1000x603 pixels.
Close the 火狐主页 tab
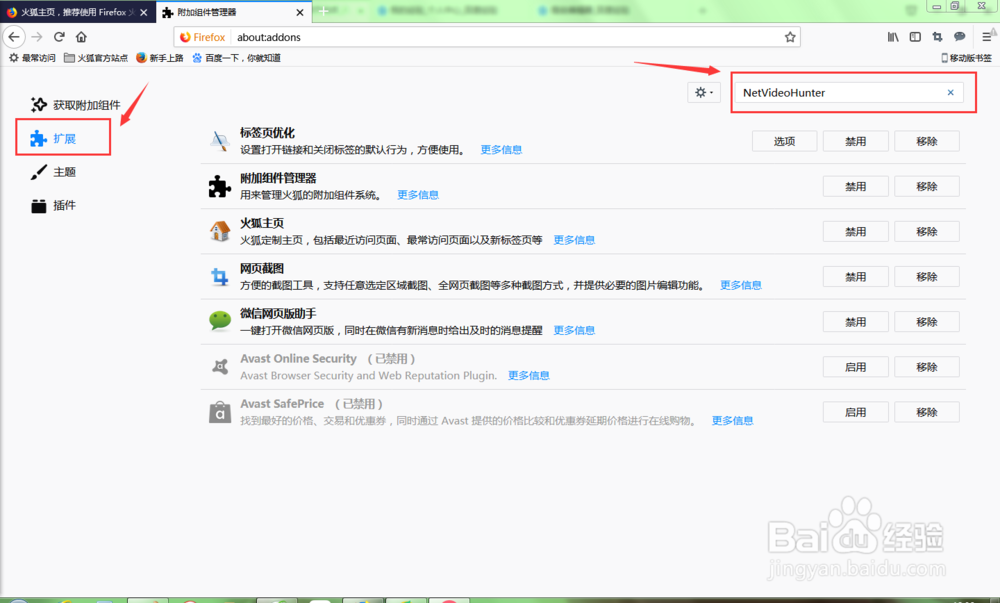(x=143, y=12)
